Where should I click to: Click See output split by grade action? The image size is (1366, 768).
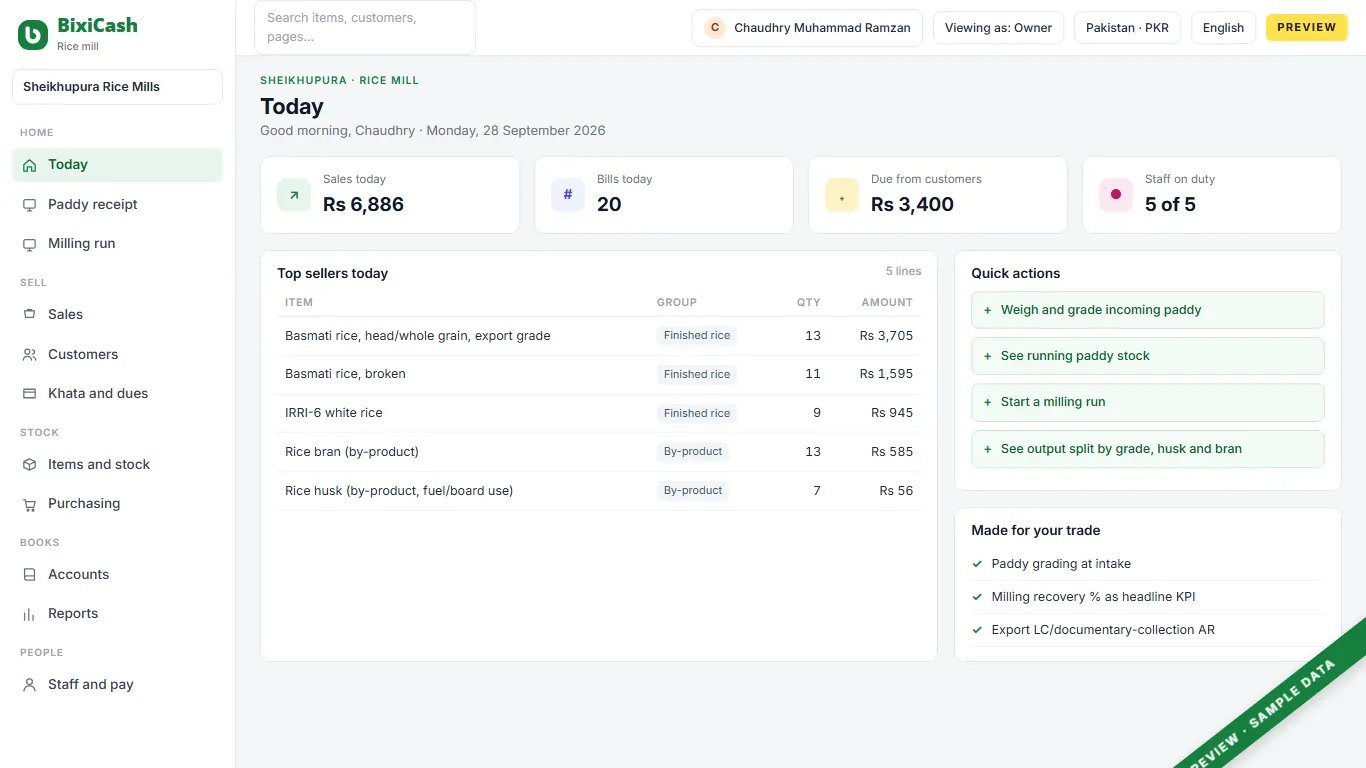coord(1148,449)
